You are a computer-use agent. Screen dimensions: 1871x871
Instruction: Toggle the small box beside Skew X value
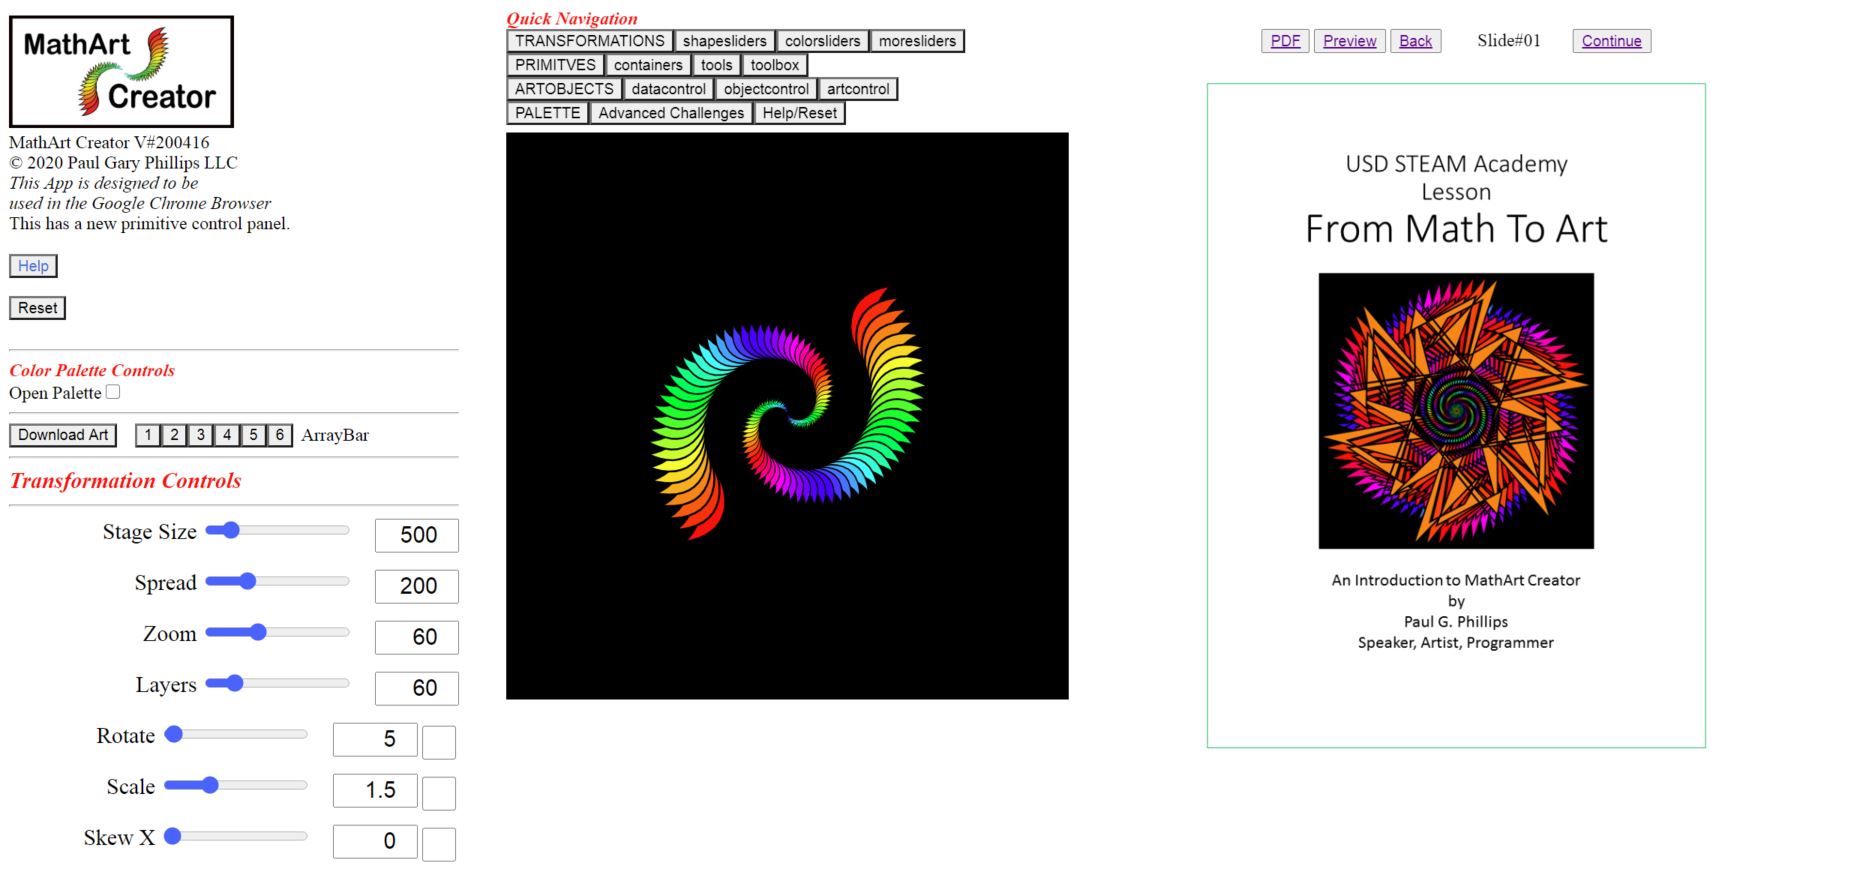438,844
